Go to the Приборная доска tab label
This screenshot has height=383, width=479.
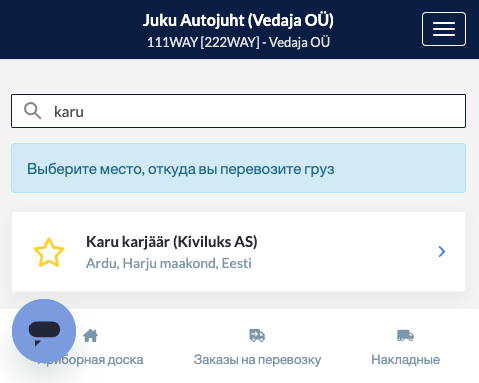point(90,360)
